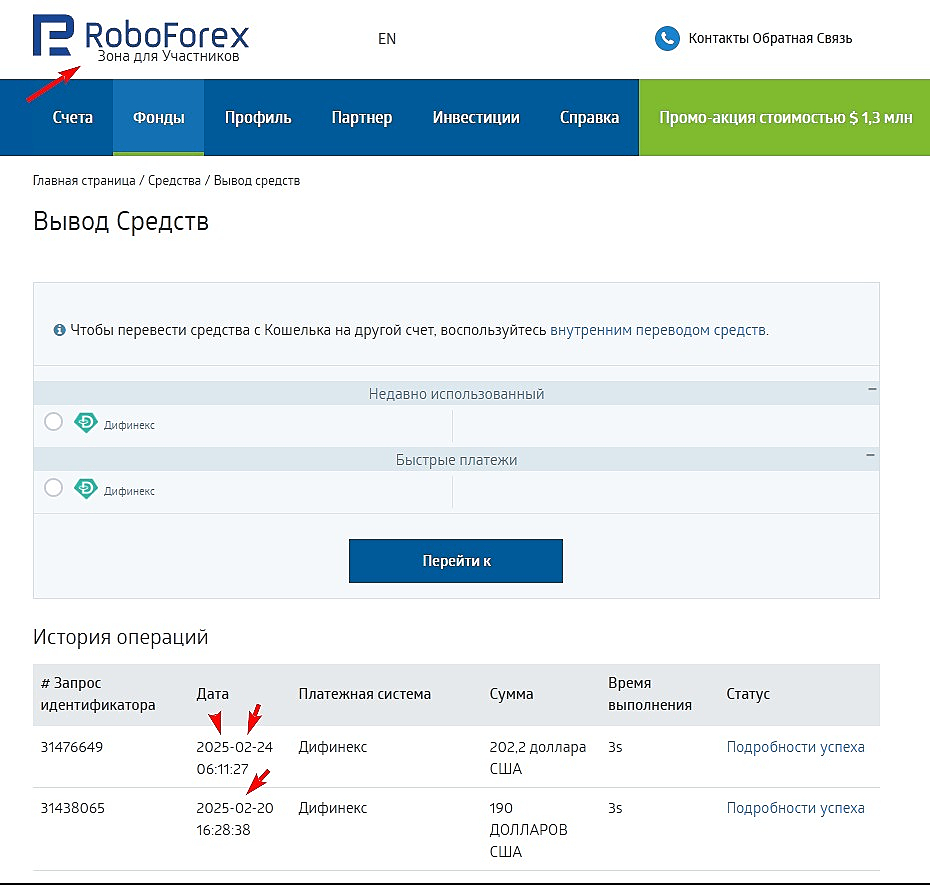Select the Дифинекс radio under Недавно использованный
This screenshot has width=930, height=885.
(53, 422)
